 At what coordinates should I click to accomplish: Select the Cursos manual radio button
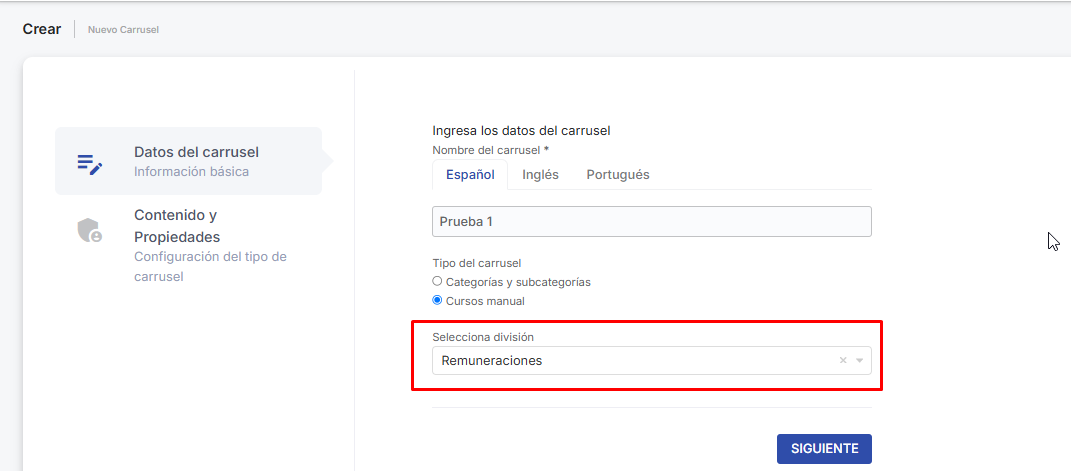pyautogui.click(x=437, y=301)
